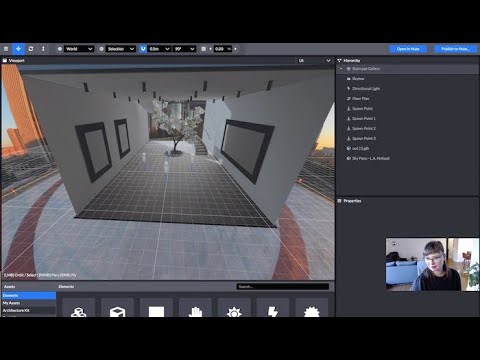Select the Translate tool

18,49
